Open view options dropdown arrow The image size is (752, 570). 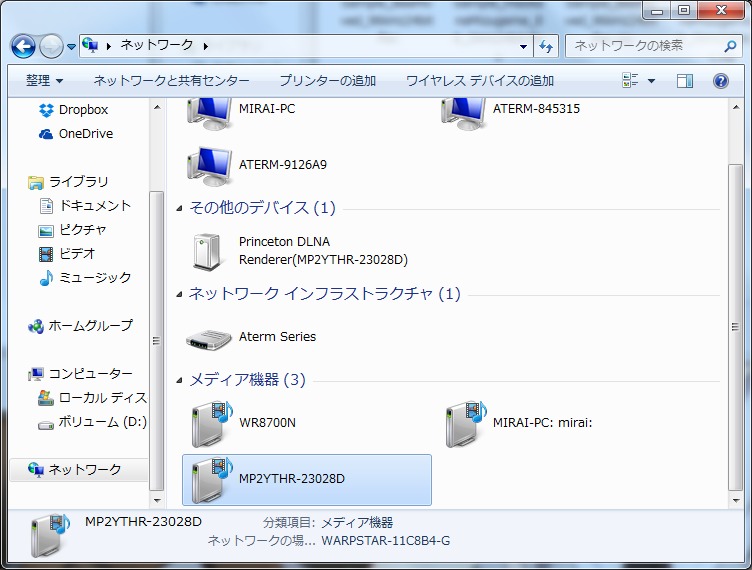click(x=651, y=81)
